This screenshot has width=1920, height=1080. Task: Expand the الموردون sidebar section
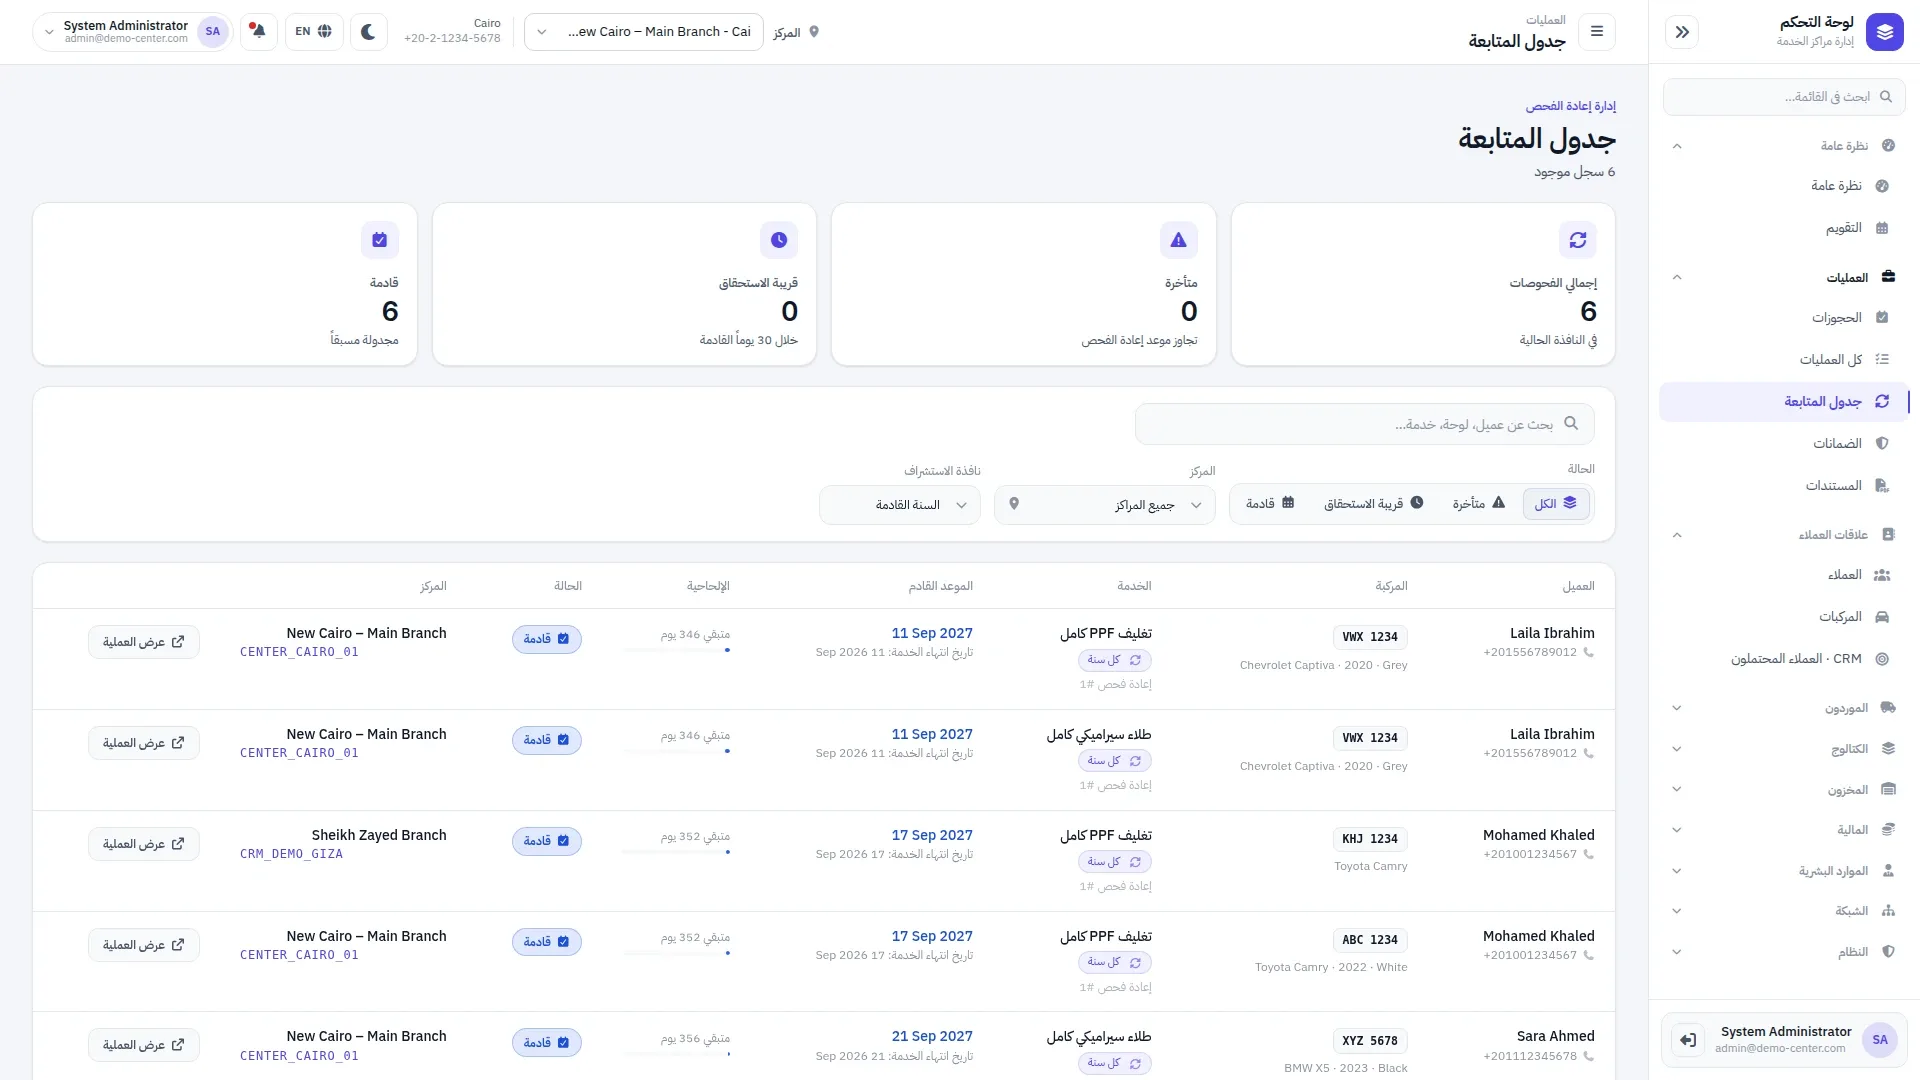pos(1784,708)
